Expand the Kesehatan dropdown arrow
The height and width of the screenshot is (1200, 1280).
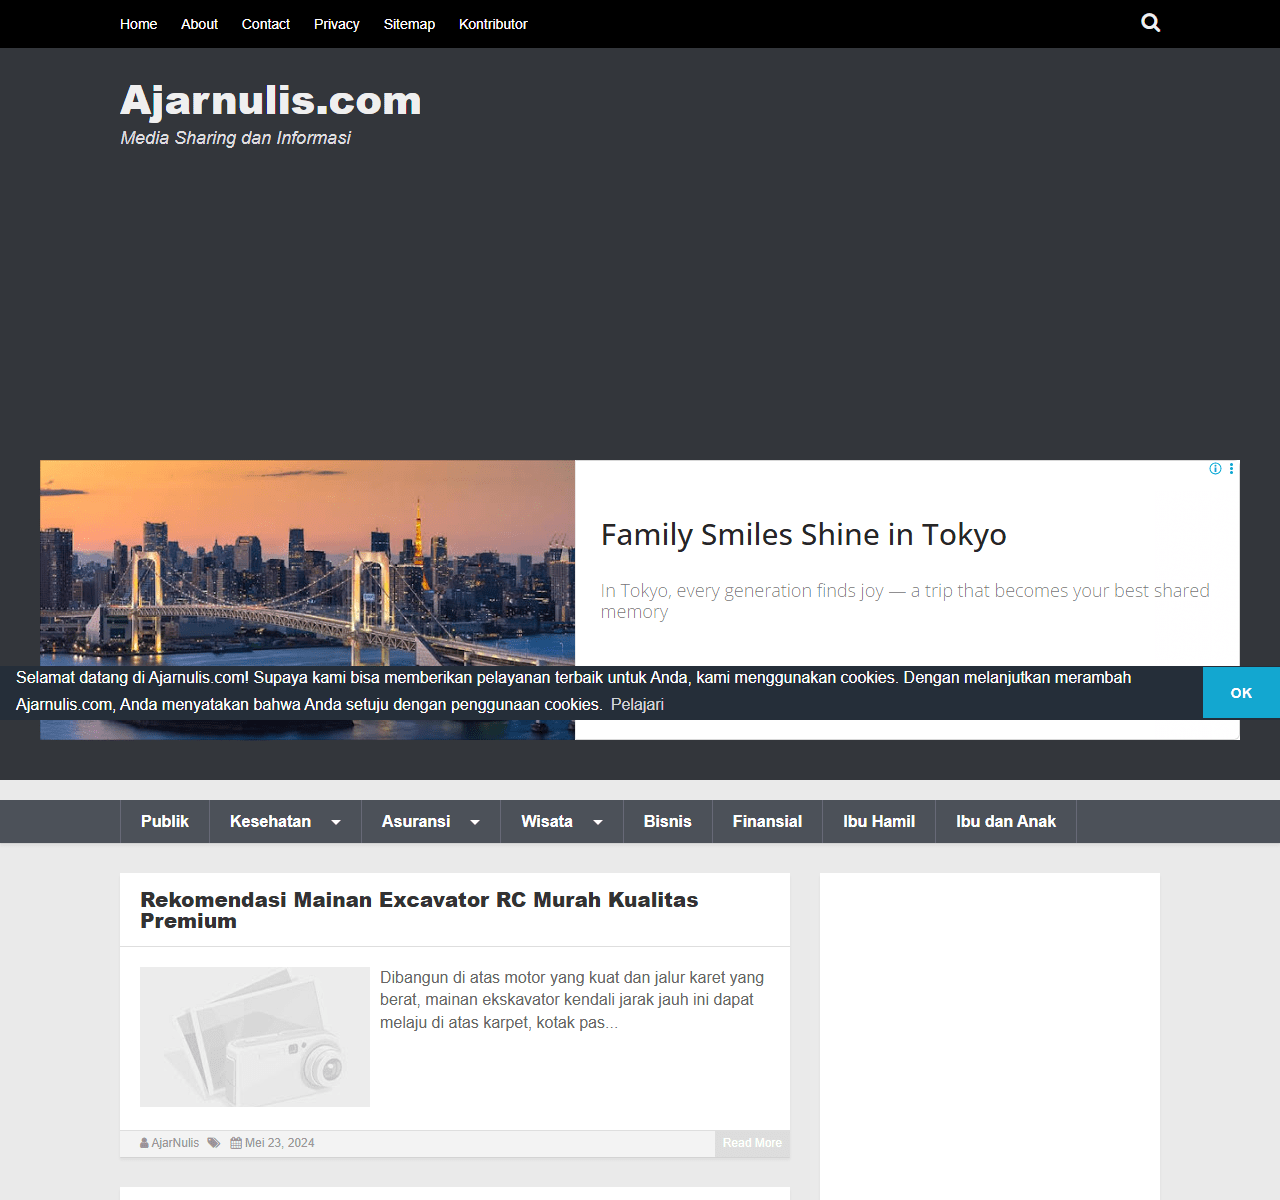(336, 822)
